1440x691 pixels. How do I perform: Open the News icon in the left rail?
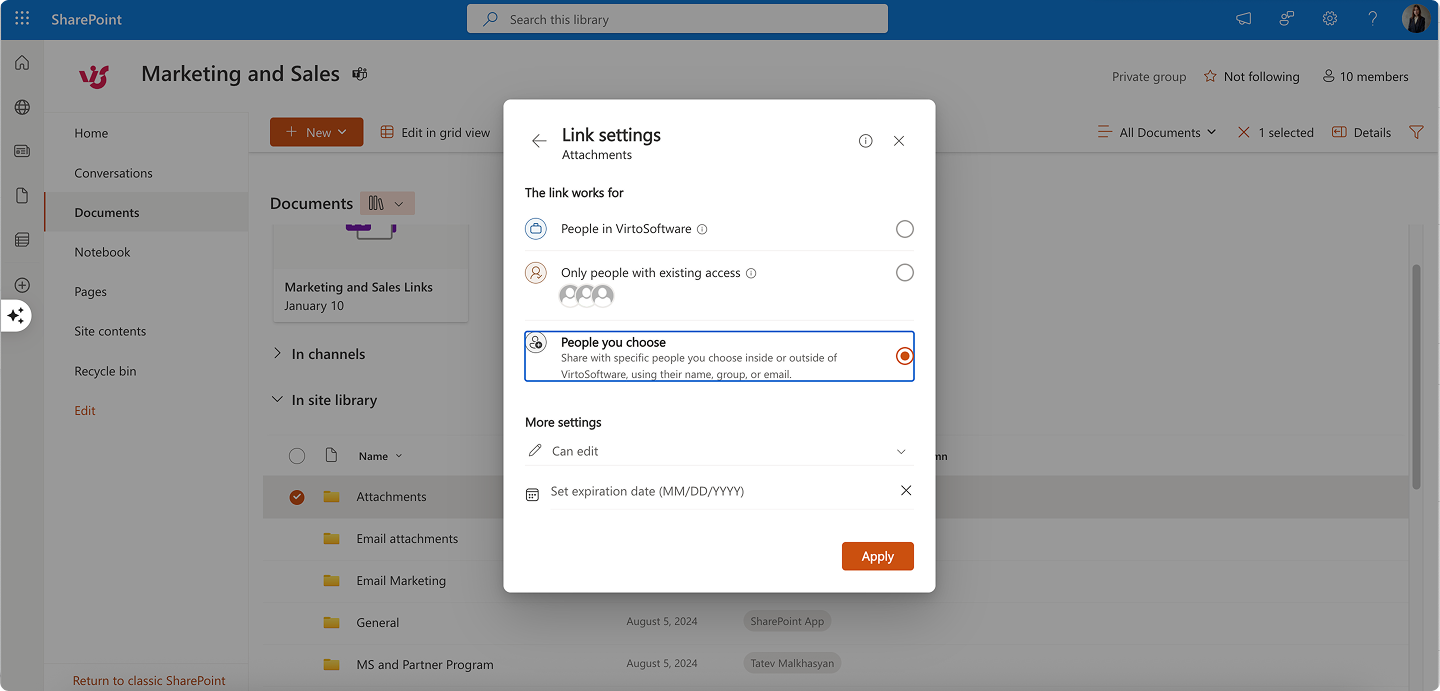(x=21, y=150)
